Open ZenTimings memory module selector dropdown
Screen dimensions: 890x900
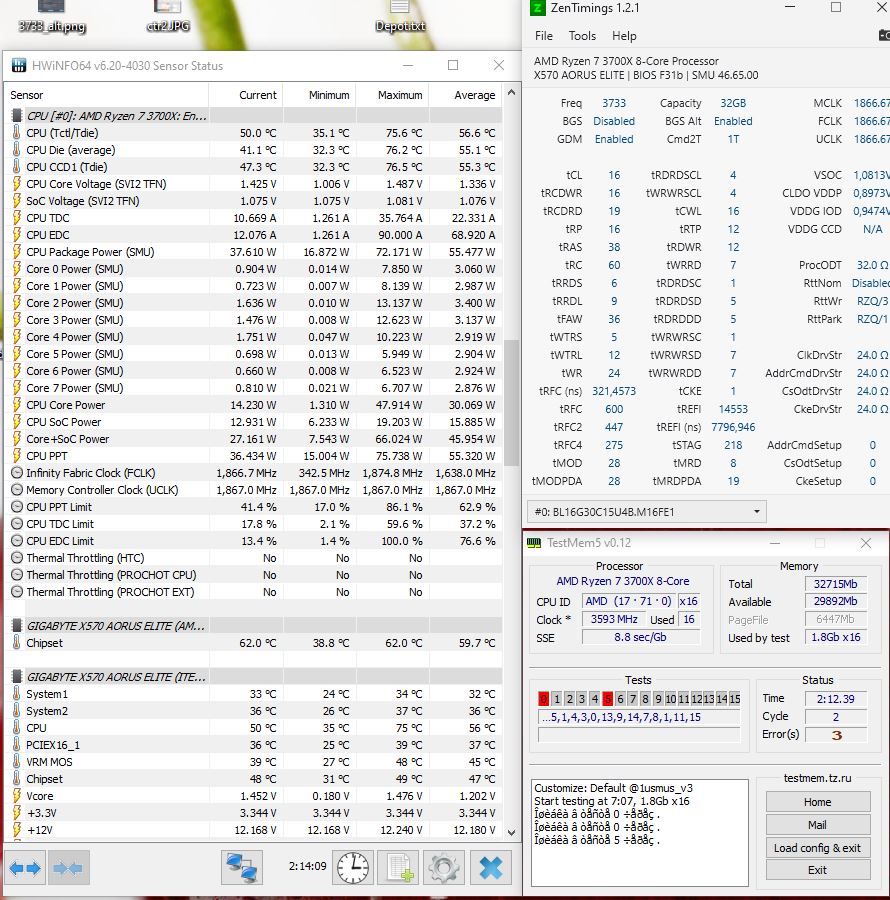[647, 511]
